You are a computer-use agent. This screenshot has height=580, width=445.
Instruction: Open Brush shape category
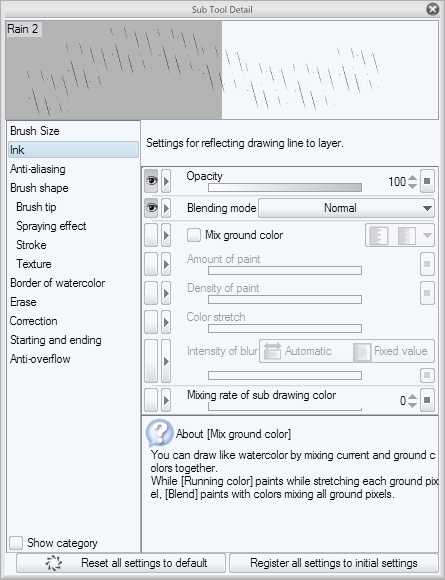(73, 188)
